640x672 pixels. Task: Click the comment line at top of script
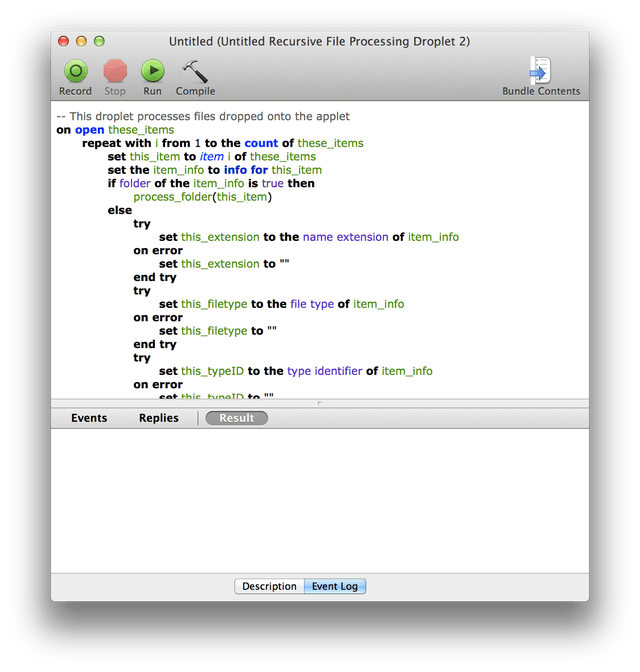click(202, 116)
